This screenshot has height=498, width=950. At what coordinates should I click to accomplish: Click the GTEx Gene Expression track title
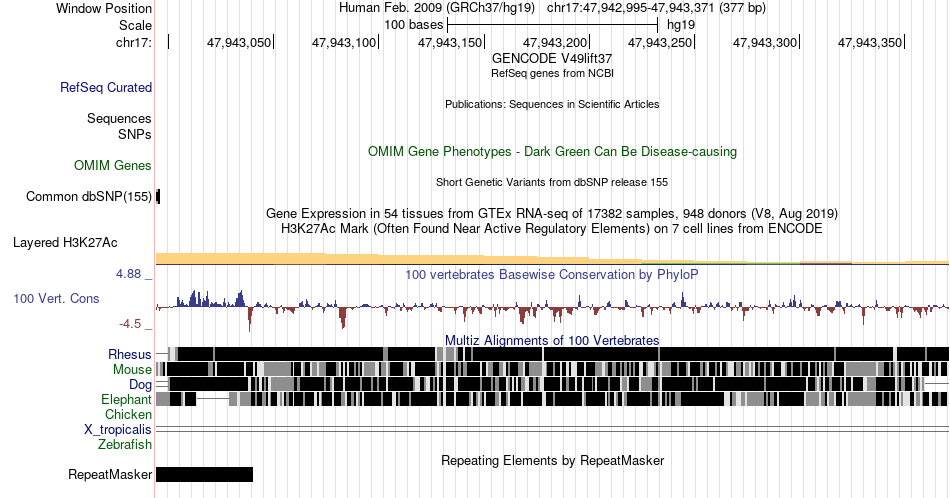[x=552, y=213]
